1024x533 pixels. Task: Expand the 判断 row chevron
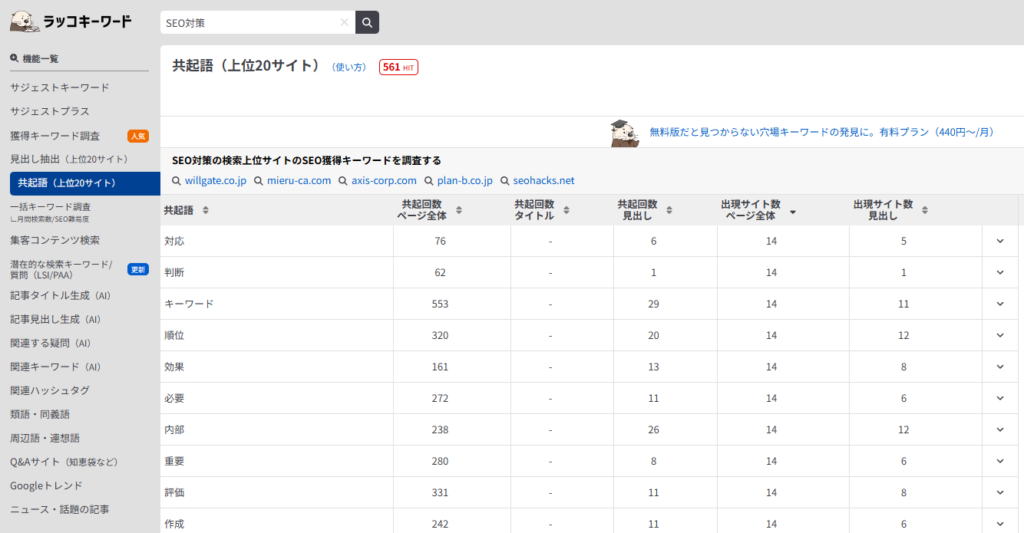pos(1000,272)
